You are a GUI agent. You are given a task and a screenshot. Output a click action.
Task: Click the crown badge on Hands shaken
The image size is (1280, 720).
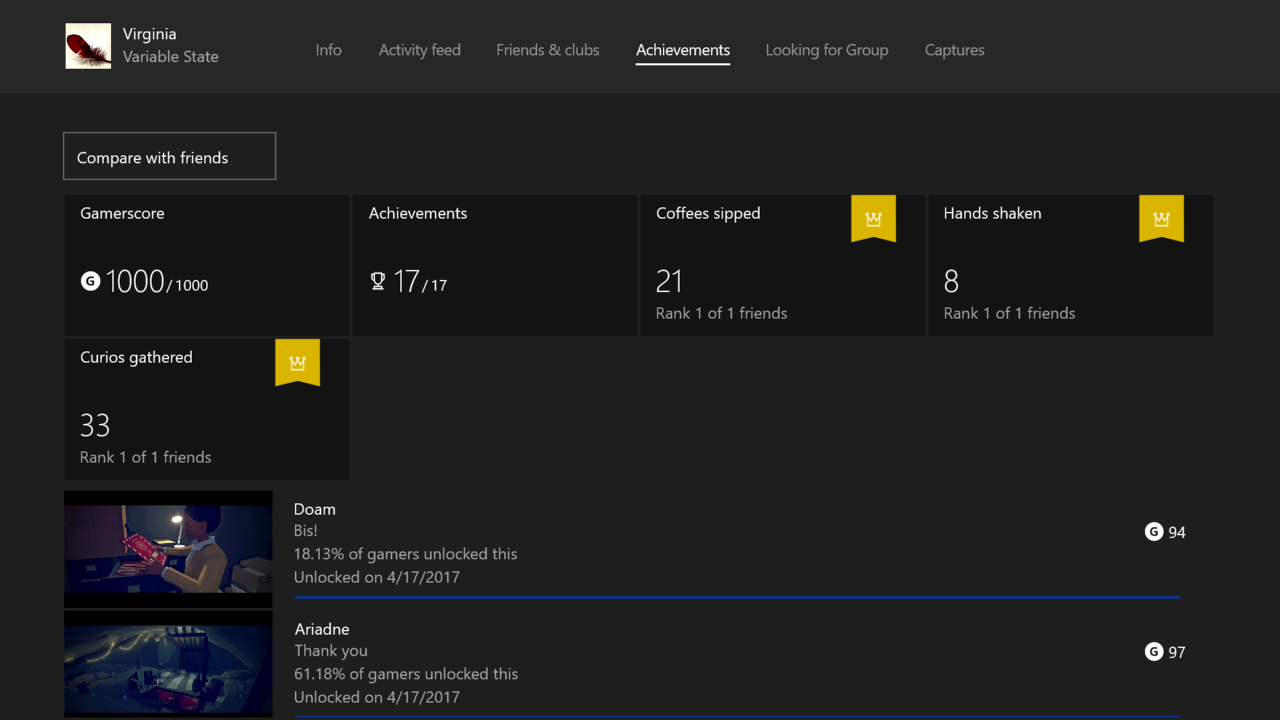tap(1161, 218)
